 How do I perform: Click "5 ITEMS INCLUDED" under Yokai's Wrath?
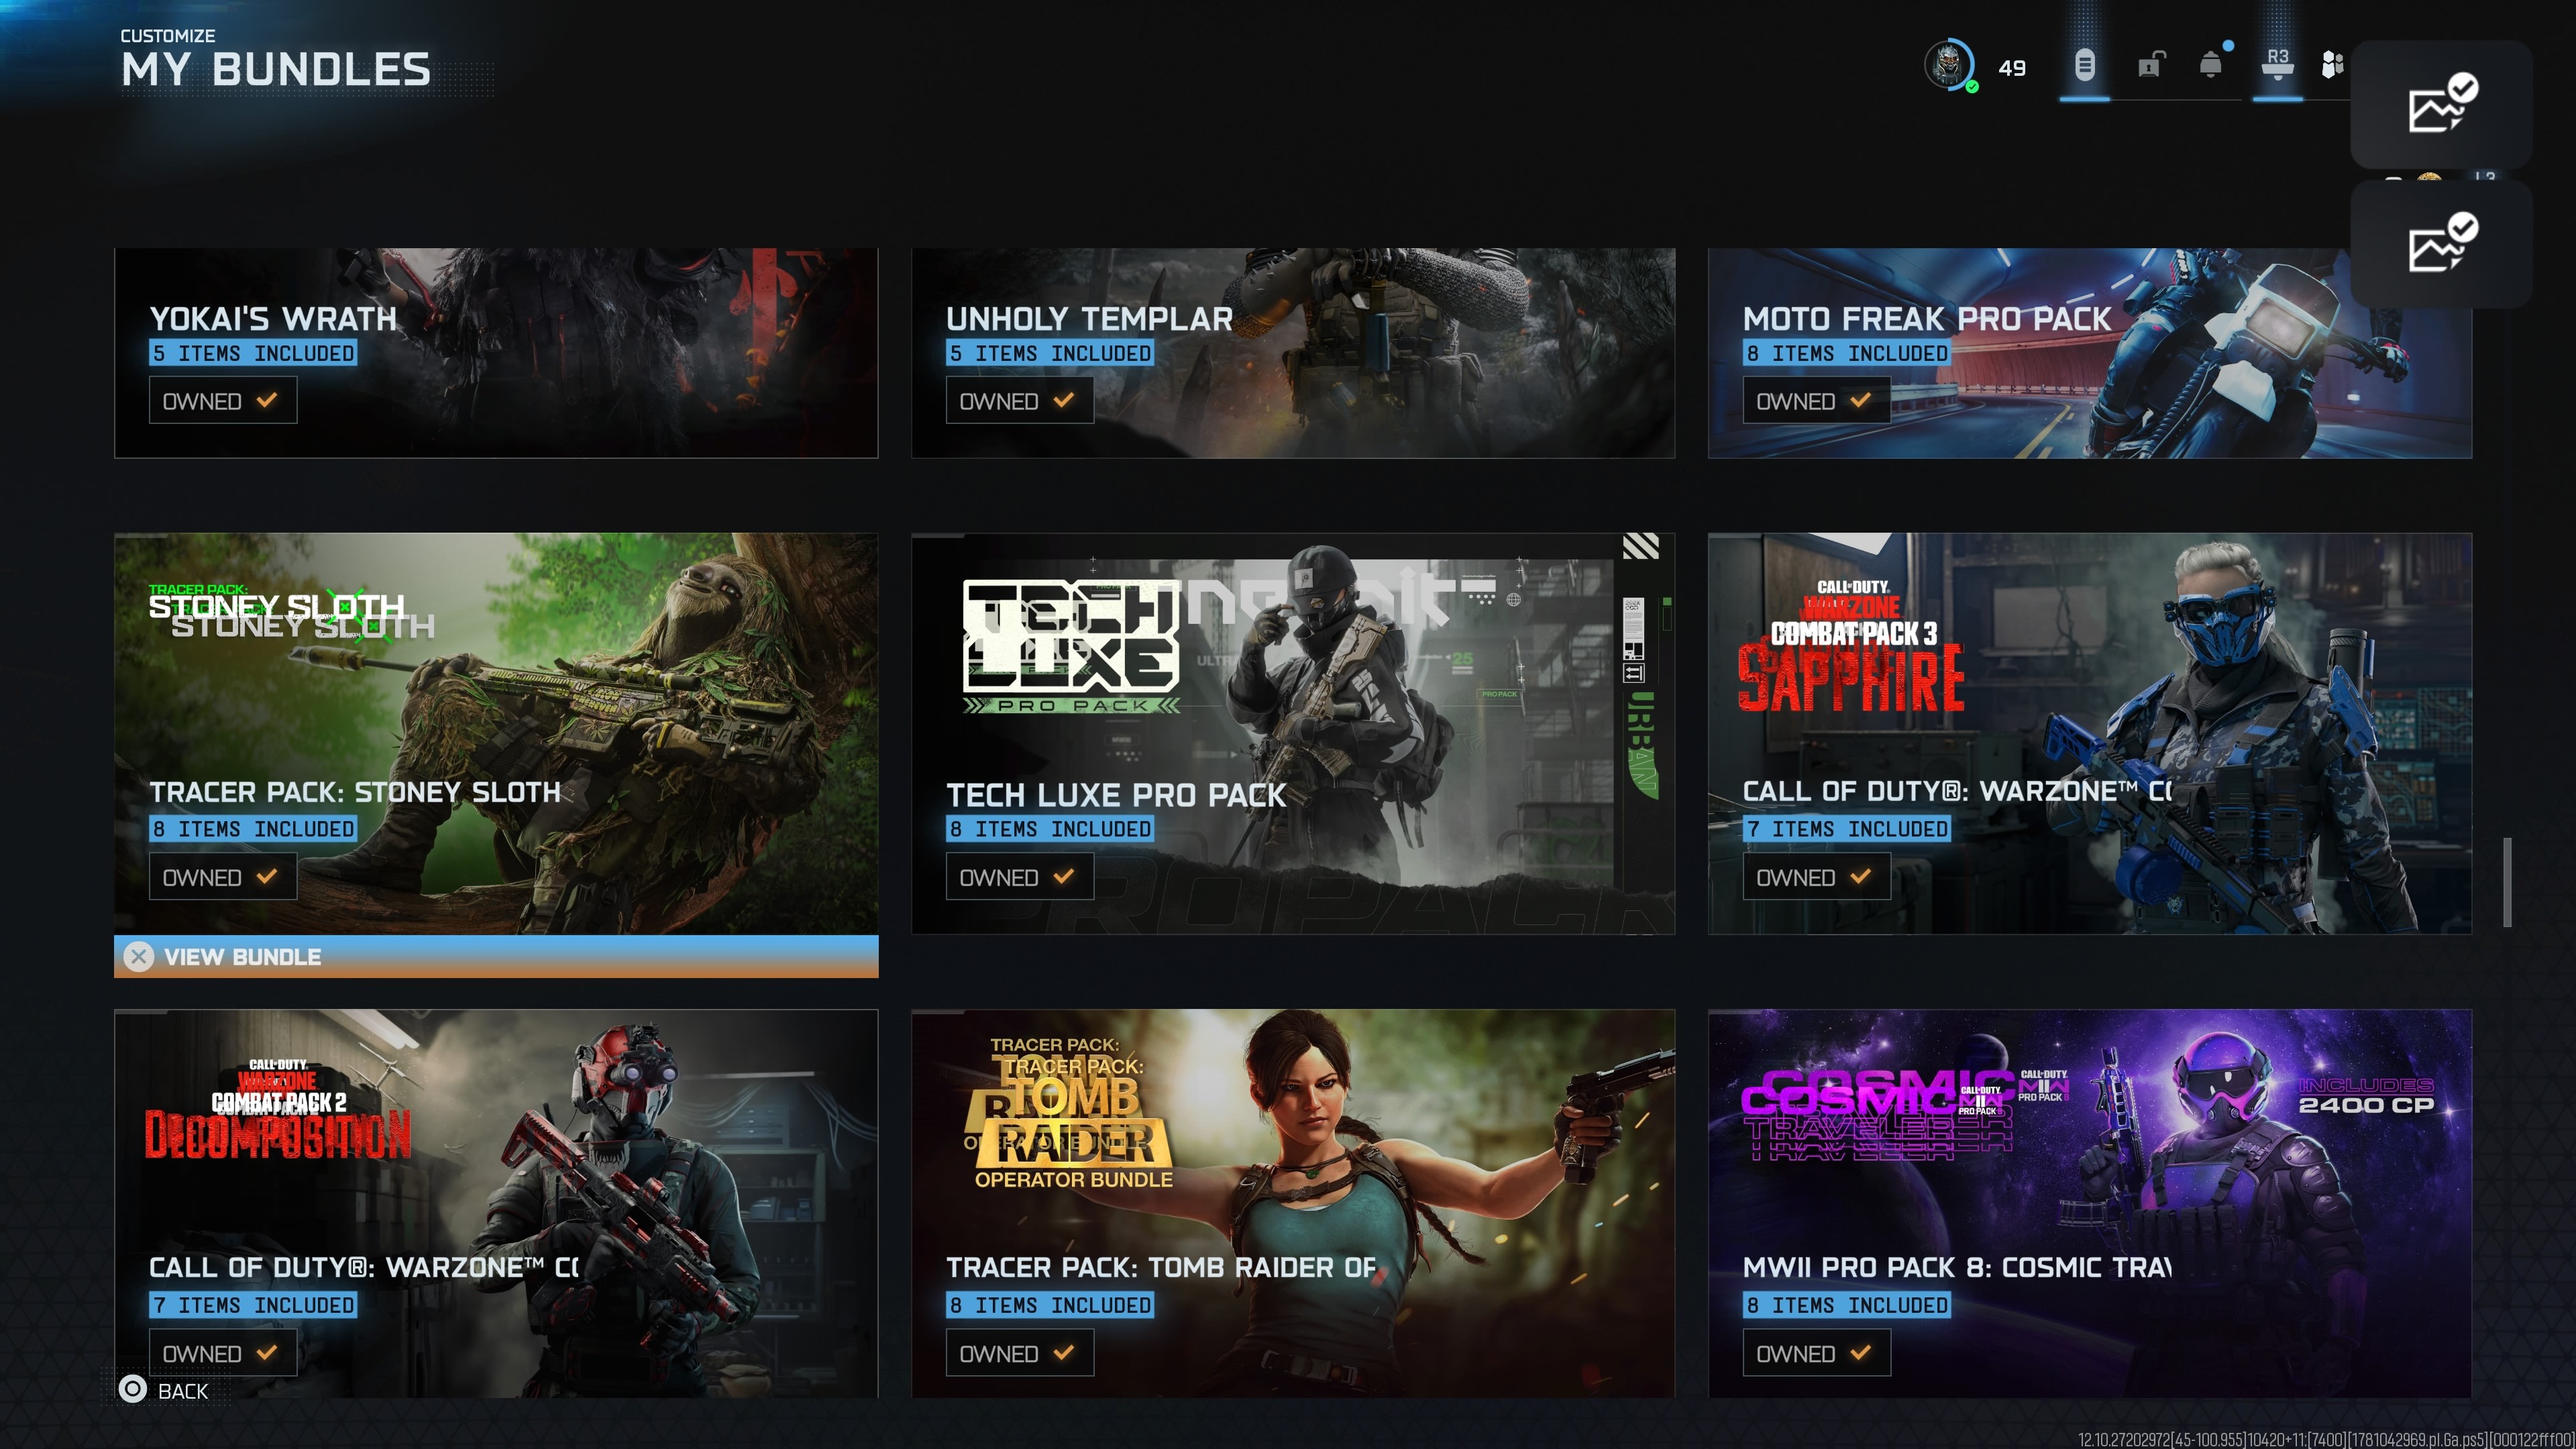(x=253, y=353)
